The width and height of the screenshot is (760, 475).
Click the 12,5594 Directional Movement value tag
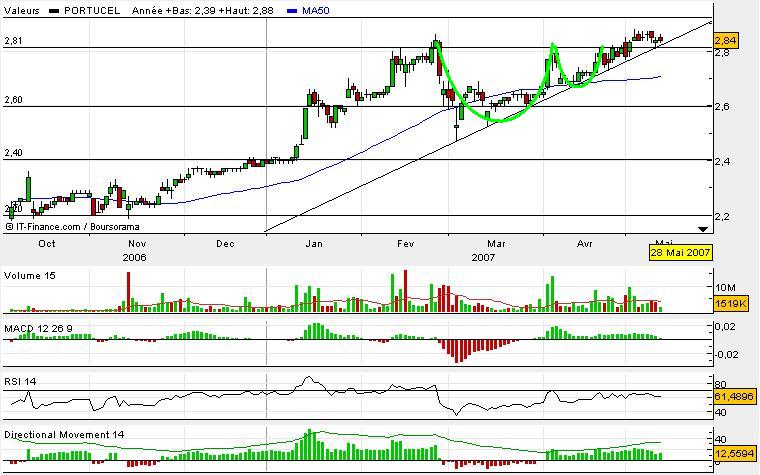[x=734, y=454]
